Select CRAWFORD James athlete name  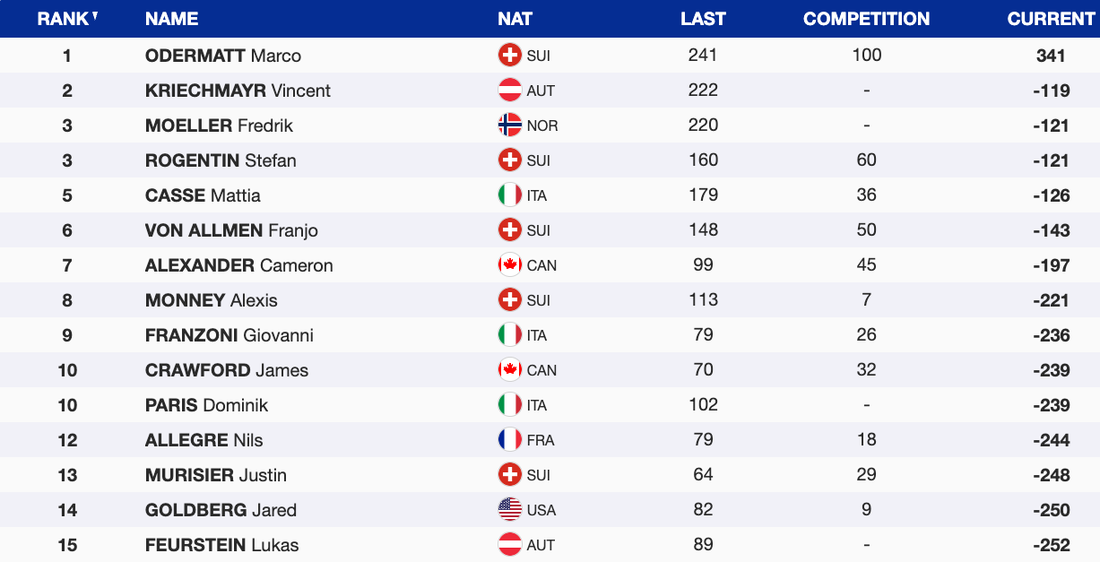(x=226, y=370)
